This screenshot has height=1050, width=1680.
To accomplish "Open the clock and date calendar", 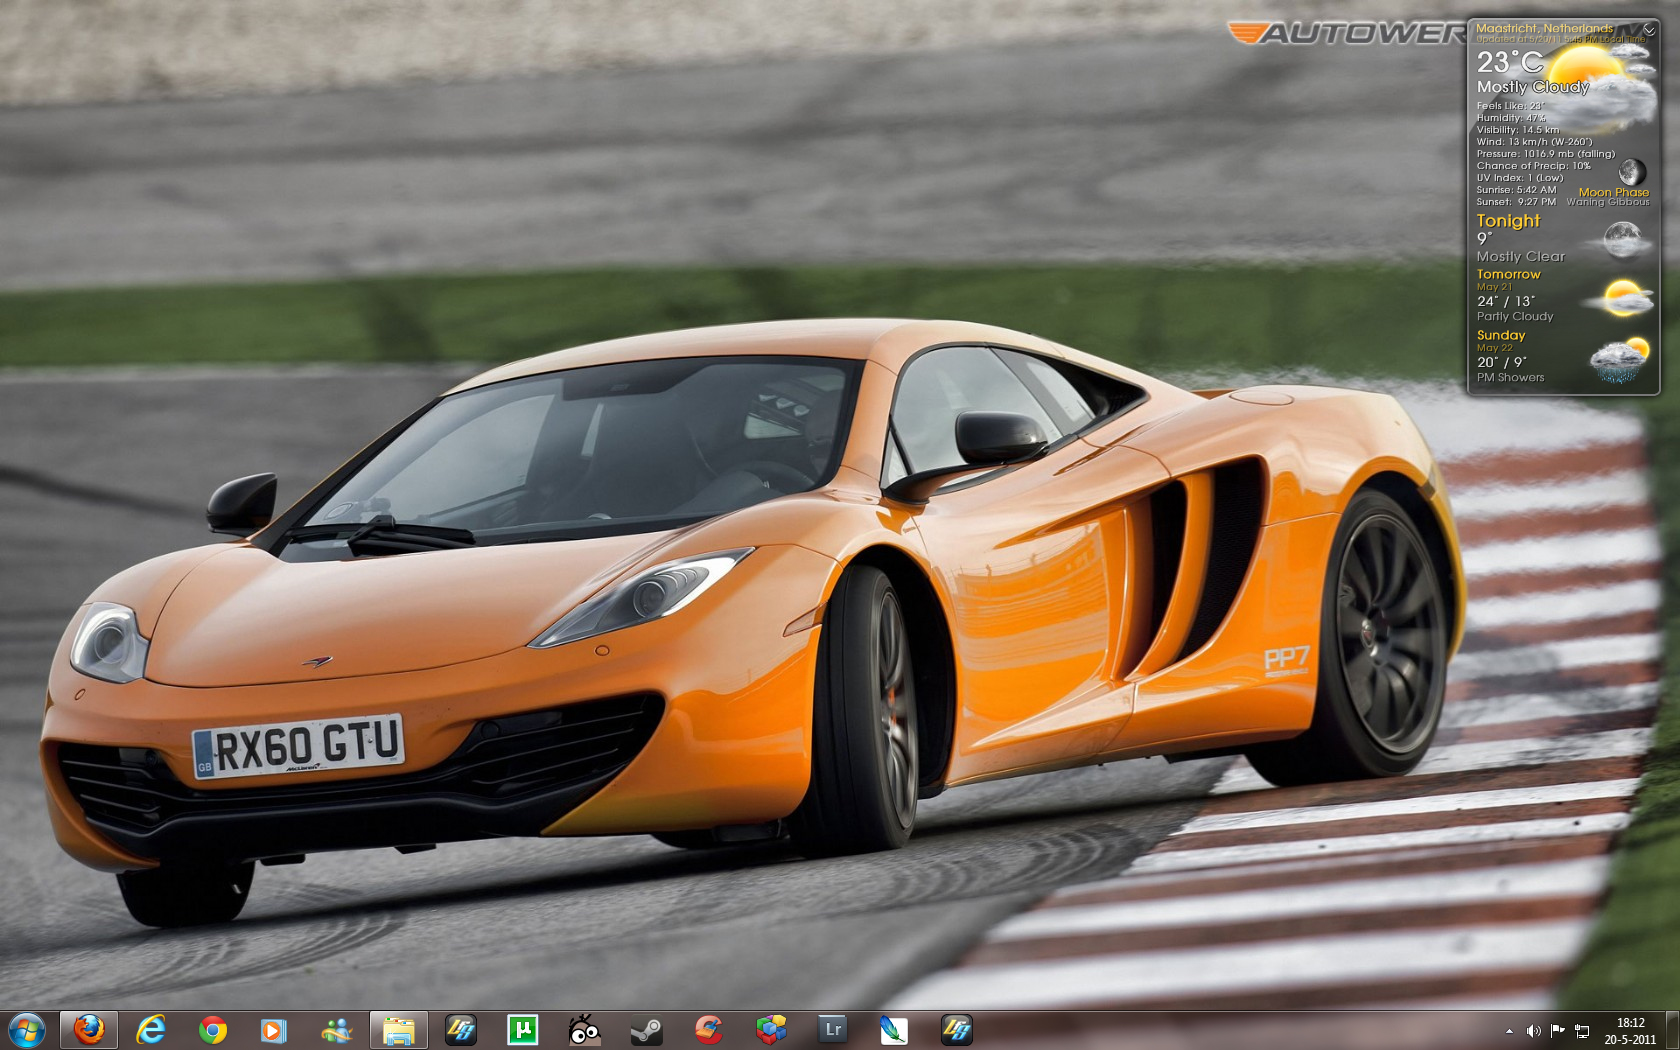I will [1630, 1030].
